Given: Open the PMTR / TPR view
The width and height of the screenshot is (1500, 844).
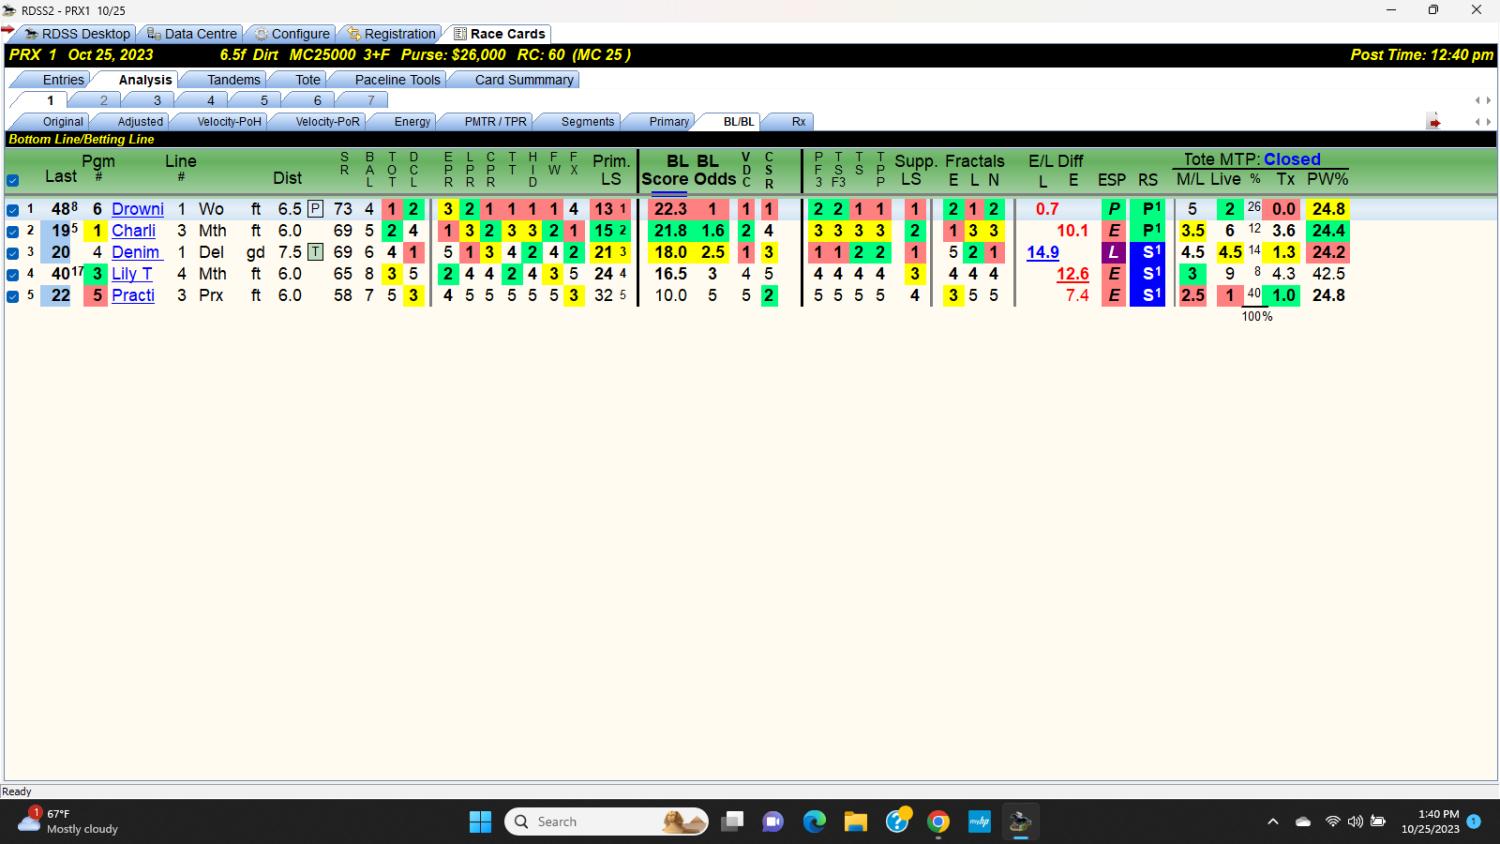Looking at the screenshot, I should coord(495,122).
